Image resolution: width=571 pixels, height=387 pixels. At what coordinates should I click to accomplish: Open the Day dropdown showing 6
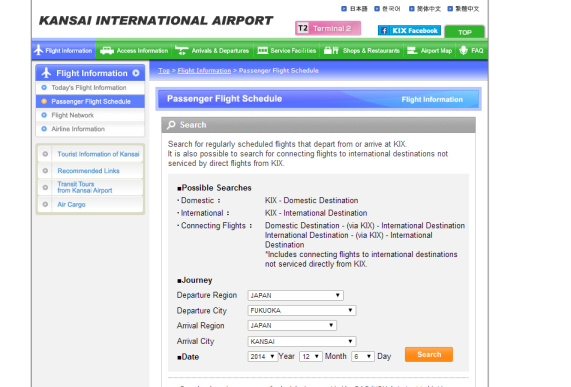pos(363,356)
